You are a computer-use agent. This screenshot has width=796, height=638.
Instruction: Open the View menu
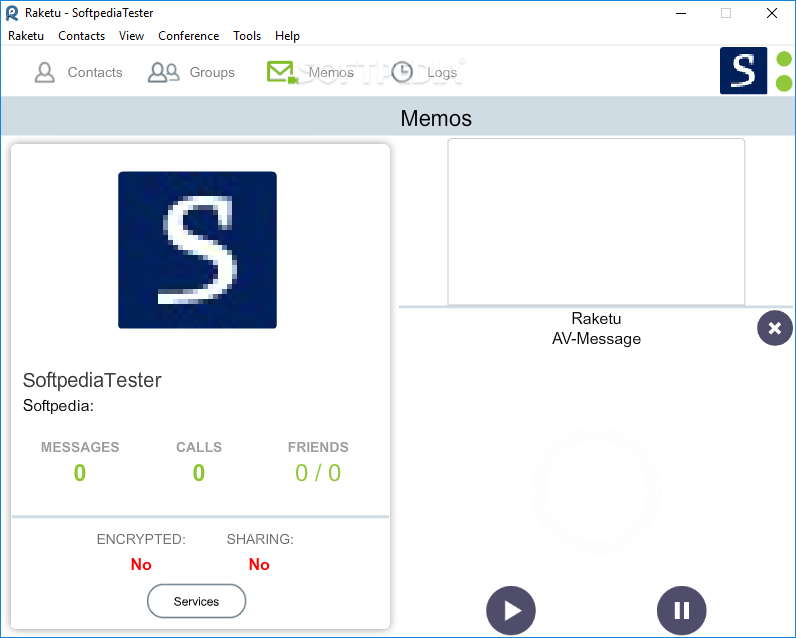point(131,36)
